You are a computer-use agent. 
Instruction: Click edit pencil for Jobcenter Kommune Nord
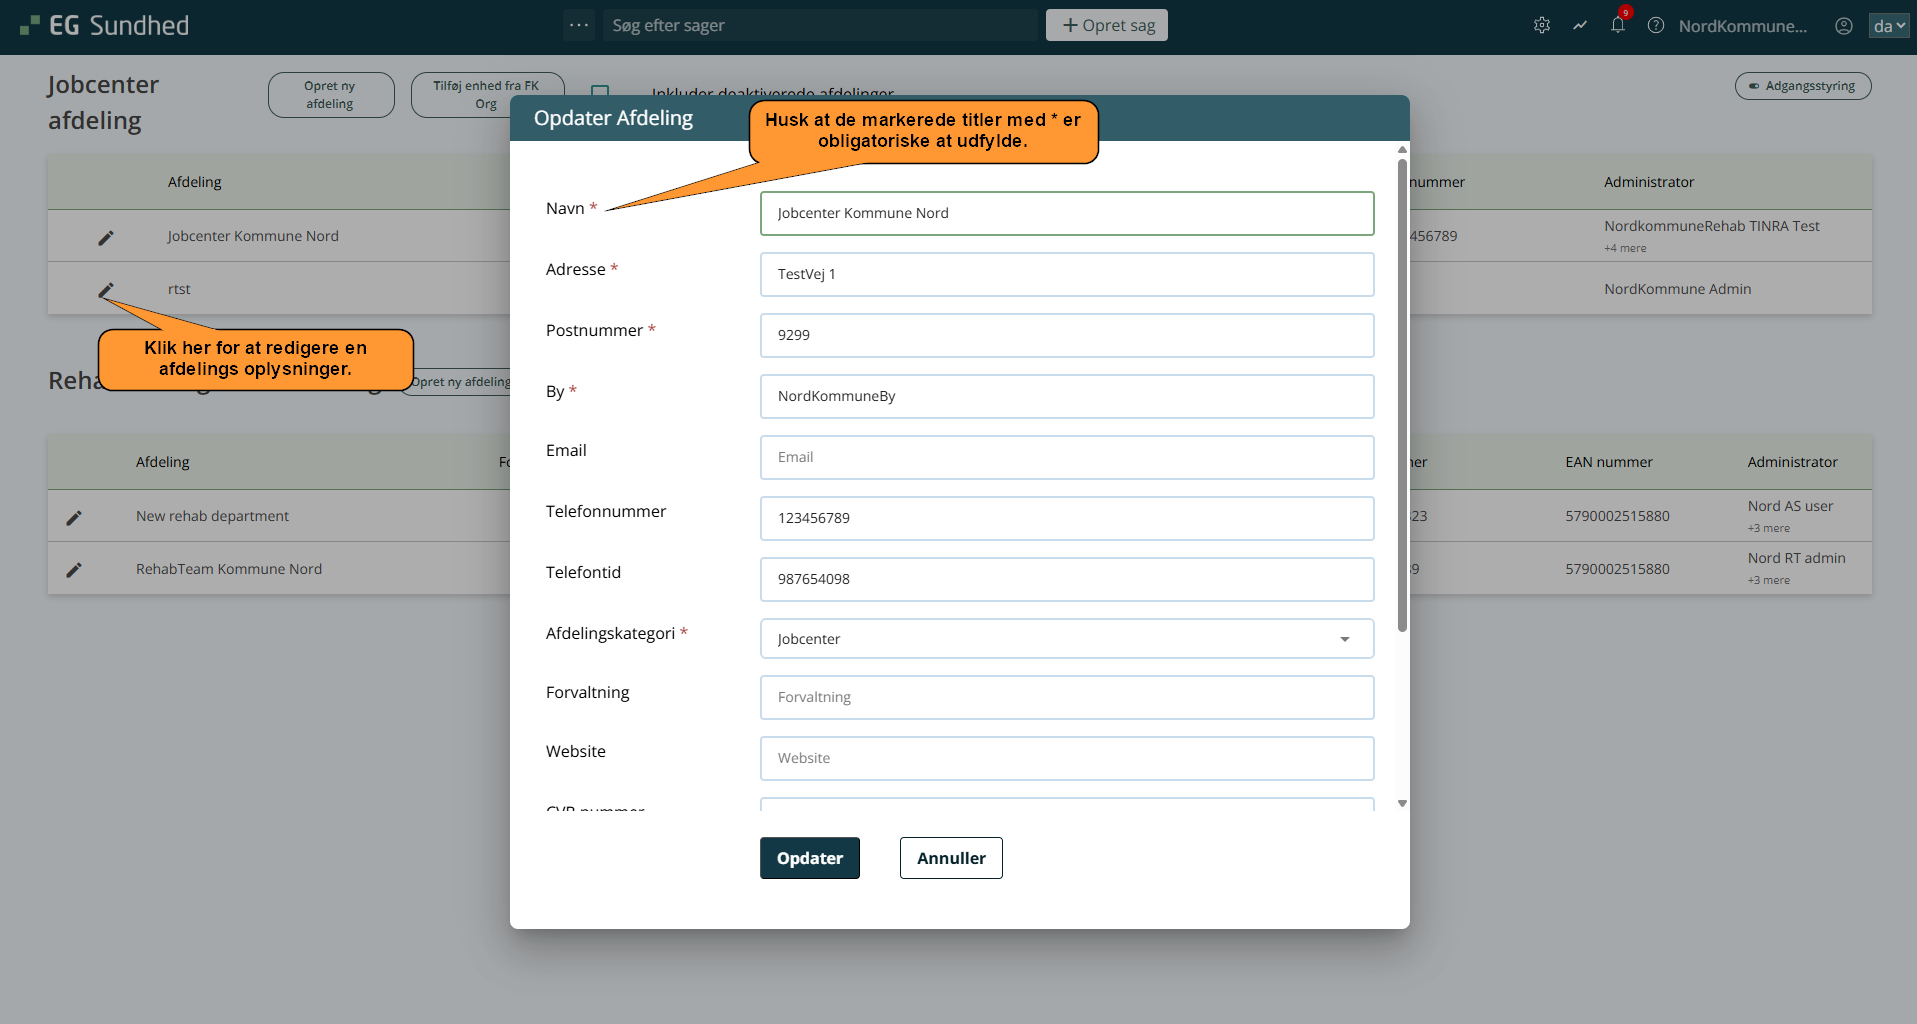pos(106,237)
